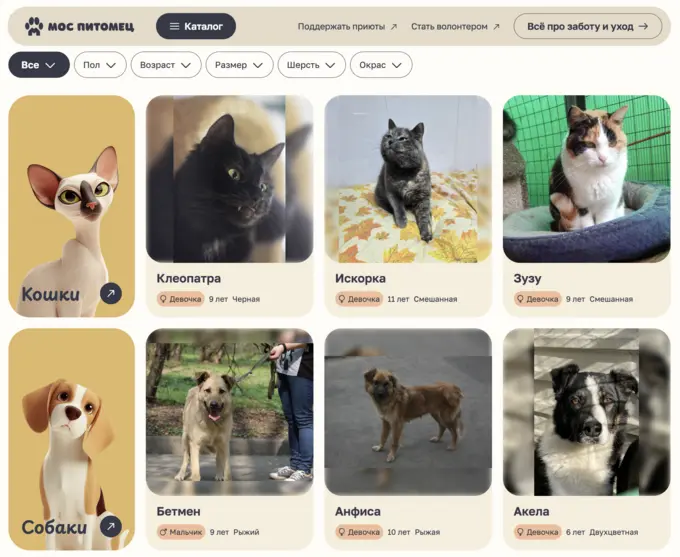Click the arrow icon on Кошки card
The width and height of the screenshot is (680, 557).
(111, 293)
